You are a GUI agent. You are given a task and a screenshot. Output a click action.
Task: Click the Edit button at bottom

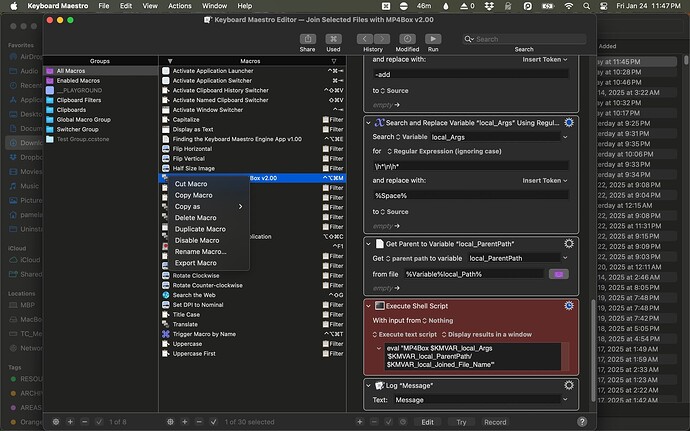point(427,422)
